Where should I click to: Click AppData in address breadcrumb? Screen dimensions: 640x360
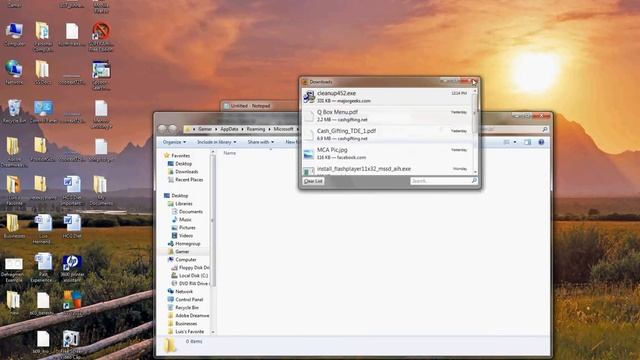tap(229, 129)
